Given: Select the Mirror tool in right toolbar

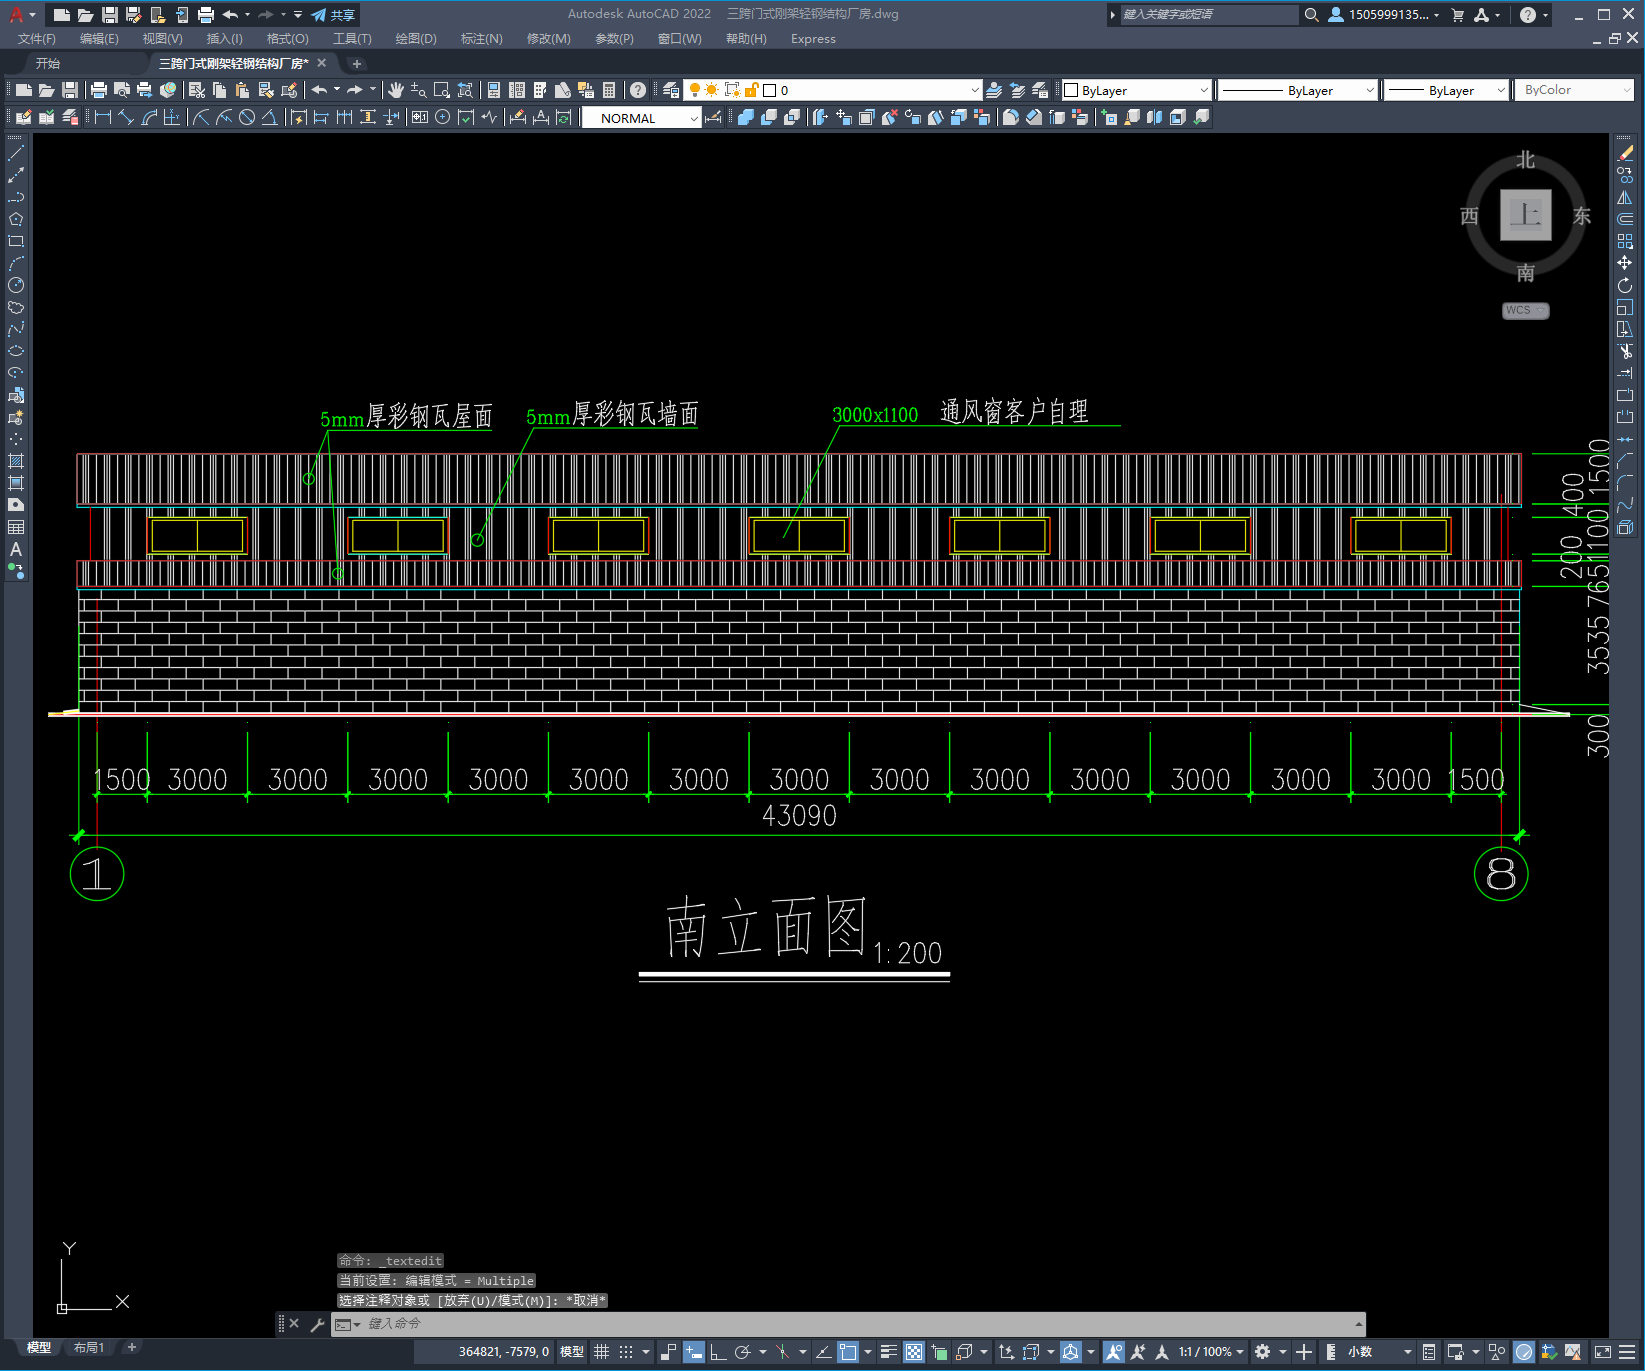Looking at the screenshot, I should pyautogui.click(x=1625, y=197).
